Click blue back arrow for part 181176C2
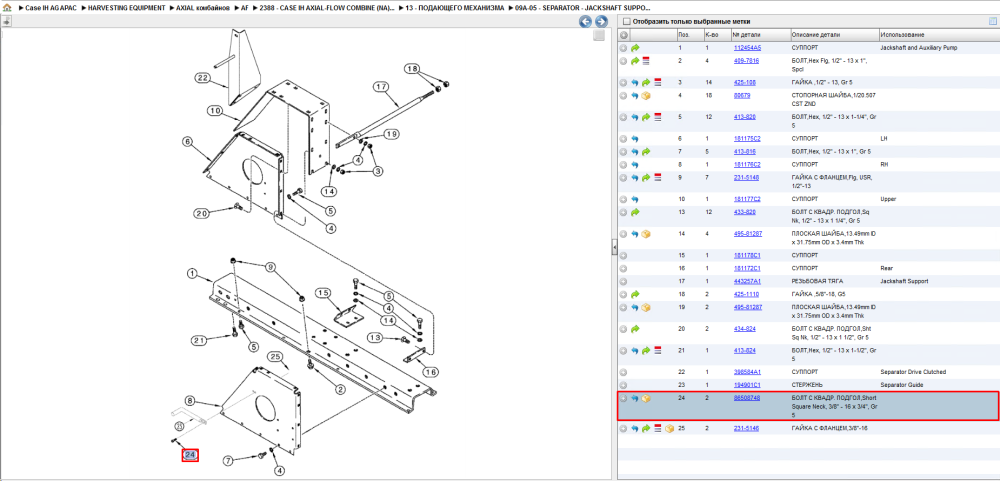Screen dimensions: 1000x481 coord(635,165)
